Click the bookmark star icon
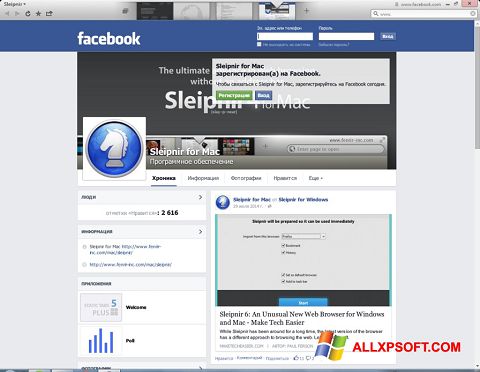Viewport: 480px width, 372px height. (x=38, y=14)
